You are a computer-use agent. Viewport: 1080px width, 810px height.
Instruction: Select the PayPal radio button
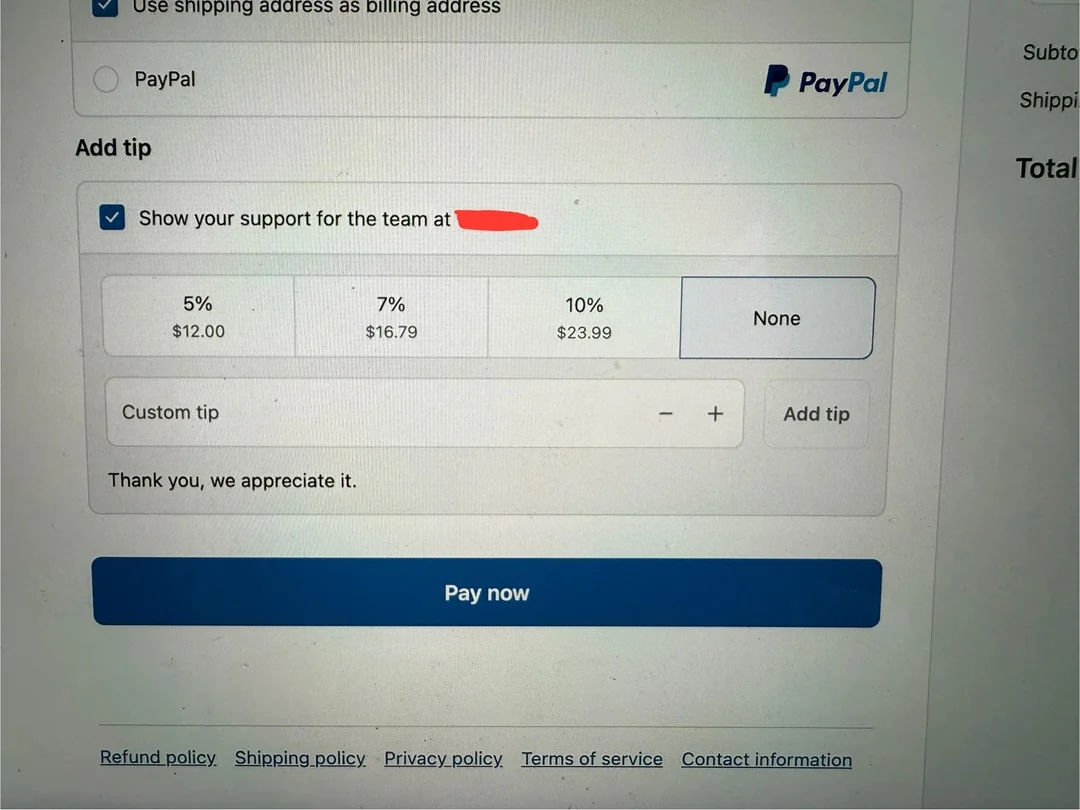105,79
